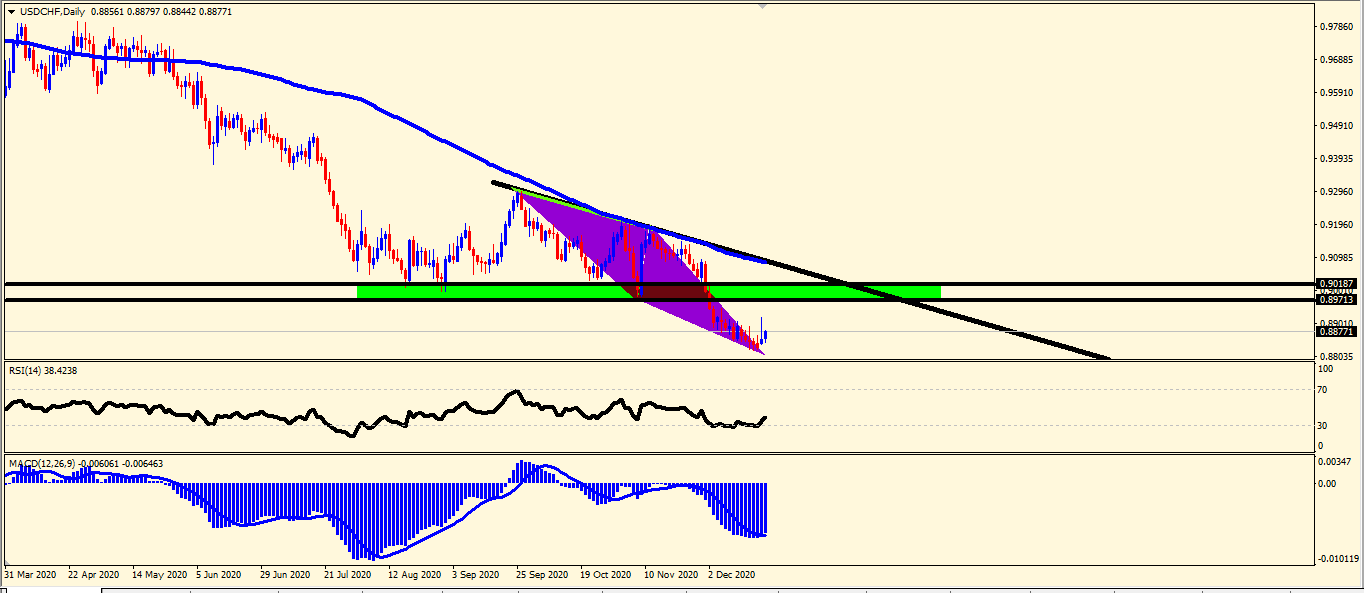The width and height of the screenshot is (1364, 593).
Task: Click the 10 Nov 2020 date label
Action: coord(670,575)
